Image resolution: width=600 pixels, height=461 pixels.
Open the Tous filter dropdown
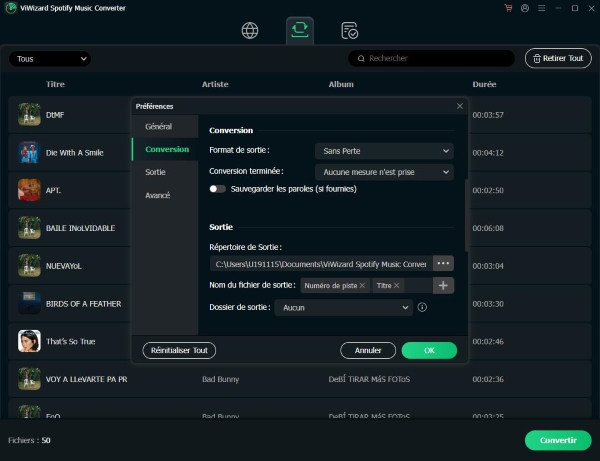tap(50, 59)
